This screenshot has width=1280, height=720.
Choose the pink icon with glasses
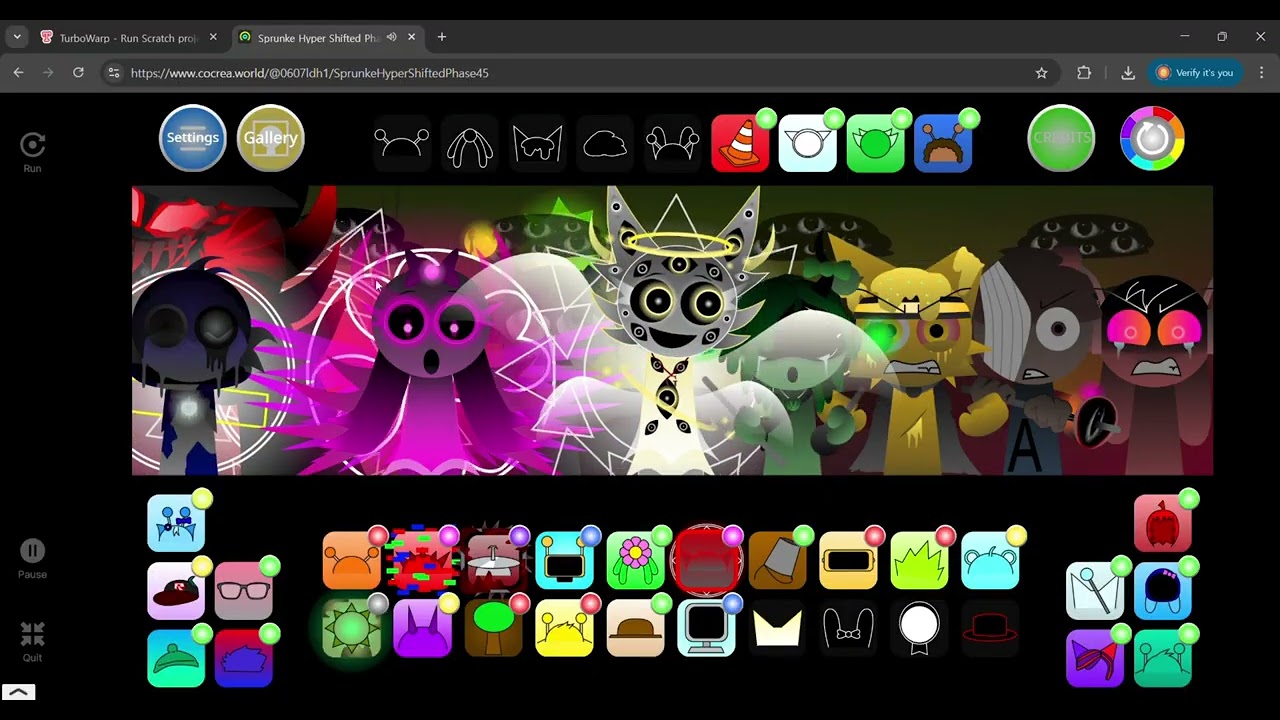pyautogui.click(x=244, y=591)
